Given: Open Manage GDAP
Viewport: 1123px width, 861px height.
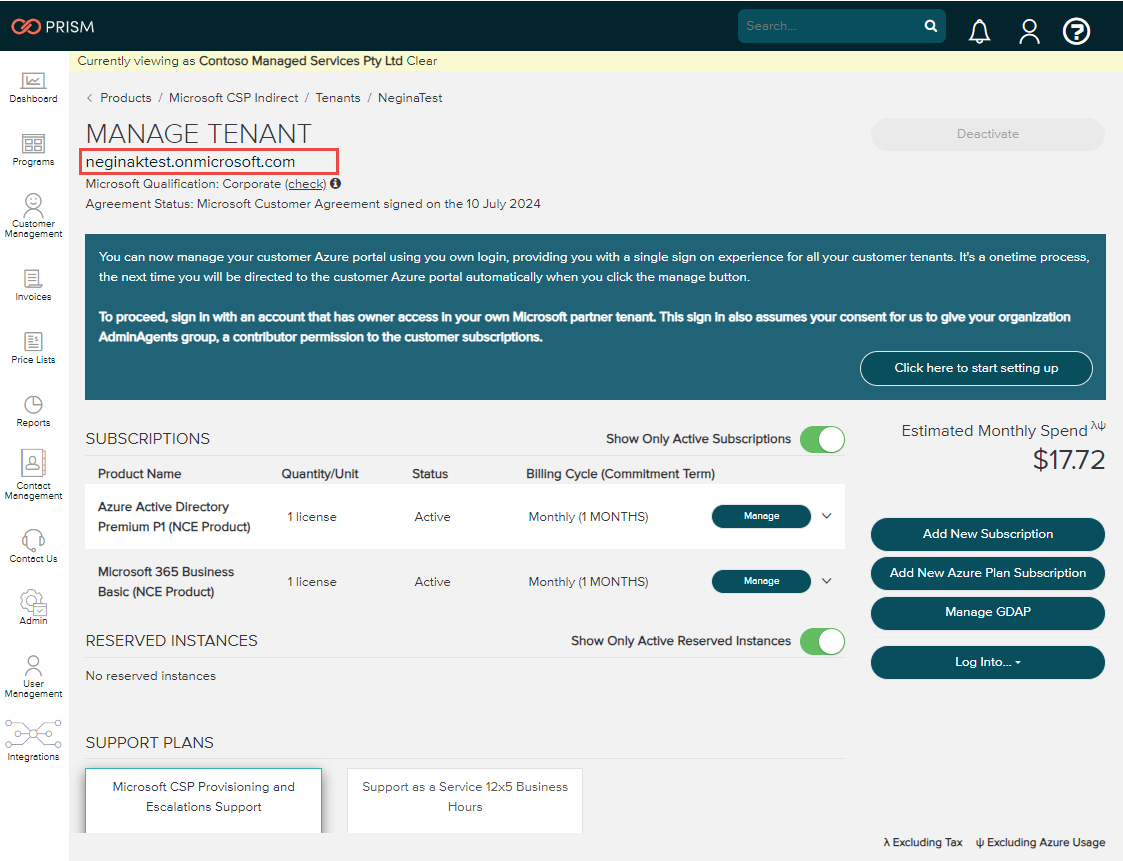Looking at the screenshot, I should [988, 612].
